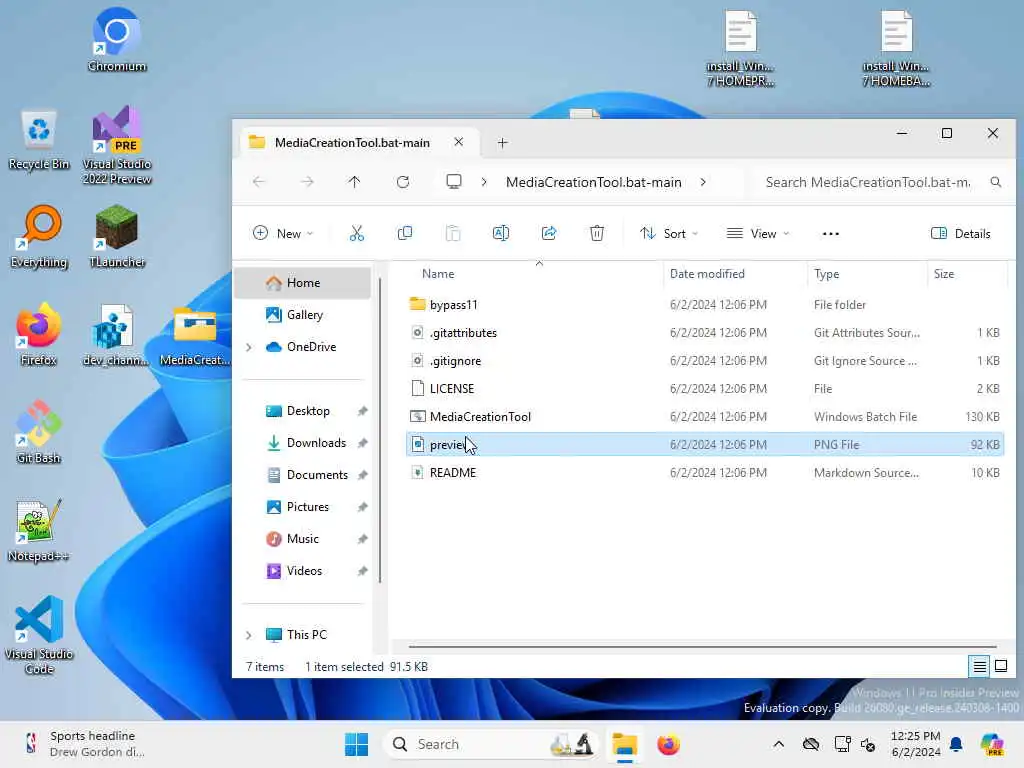Select Recycle Bin on desktop
The image size is (1024, 768).
[x=39, y=140]
